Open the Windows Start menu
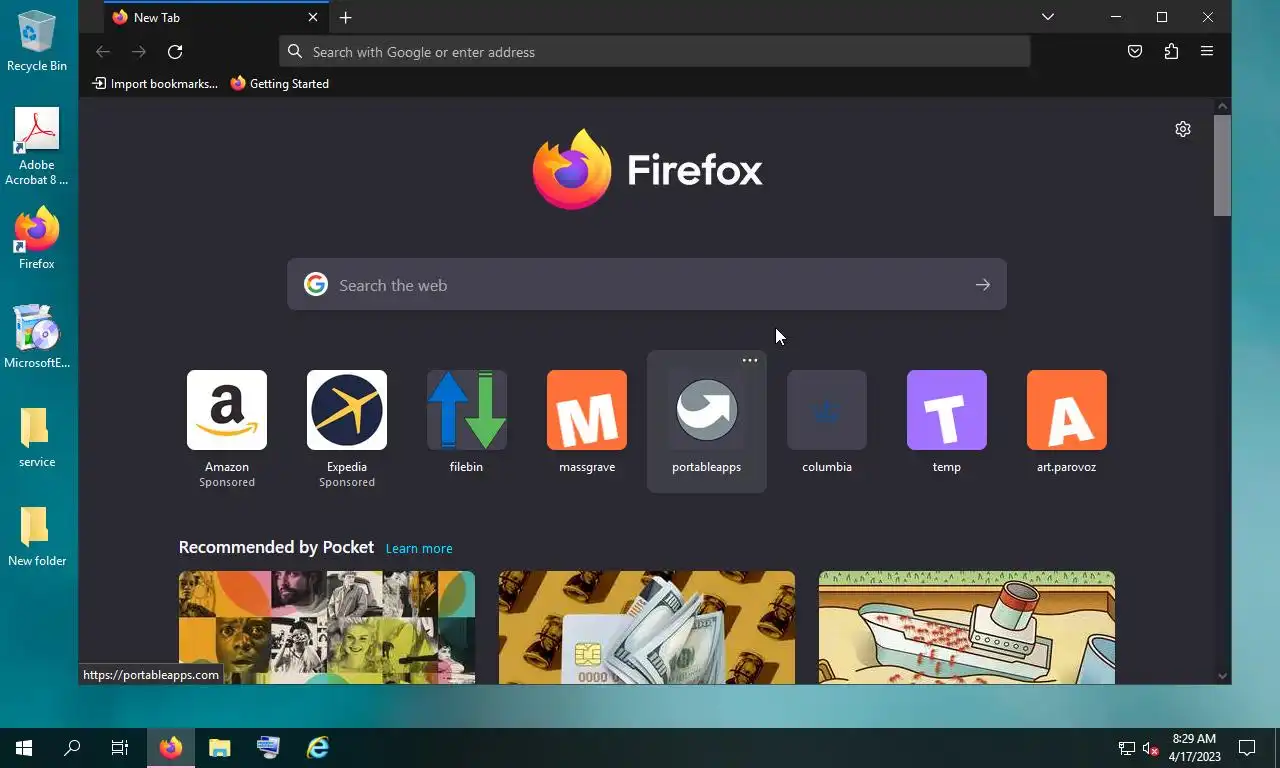Image resolution: width=1280 pixels, height=768 pixels. click(x=24, y=748)
